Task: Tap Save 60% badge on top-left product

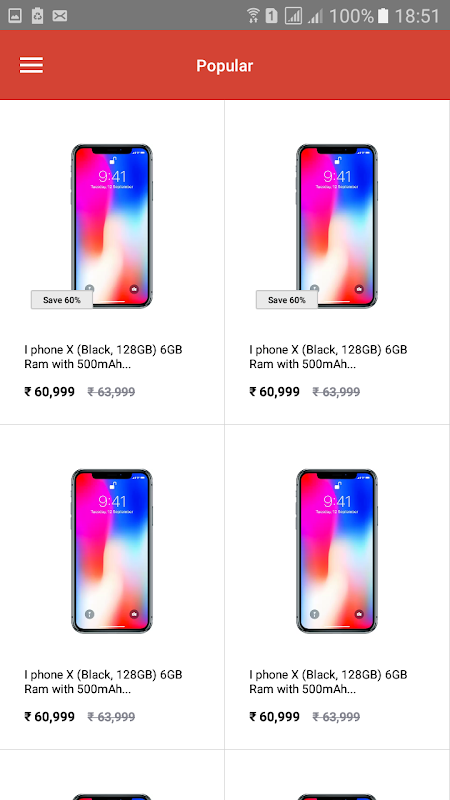Action: (x=62, y=300)
